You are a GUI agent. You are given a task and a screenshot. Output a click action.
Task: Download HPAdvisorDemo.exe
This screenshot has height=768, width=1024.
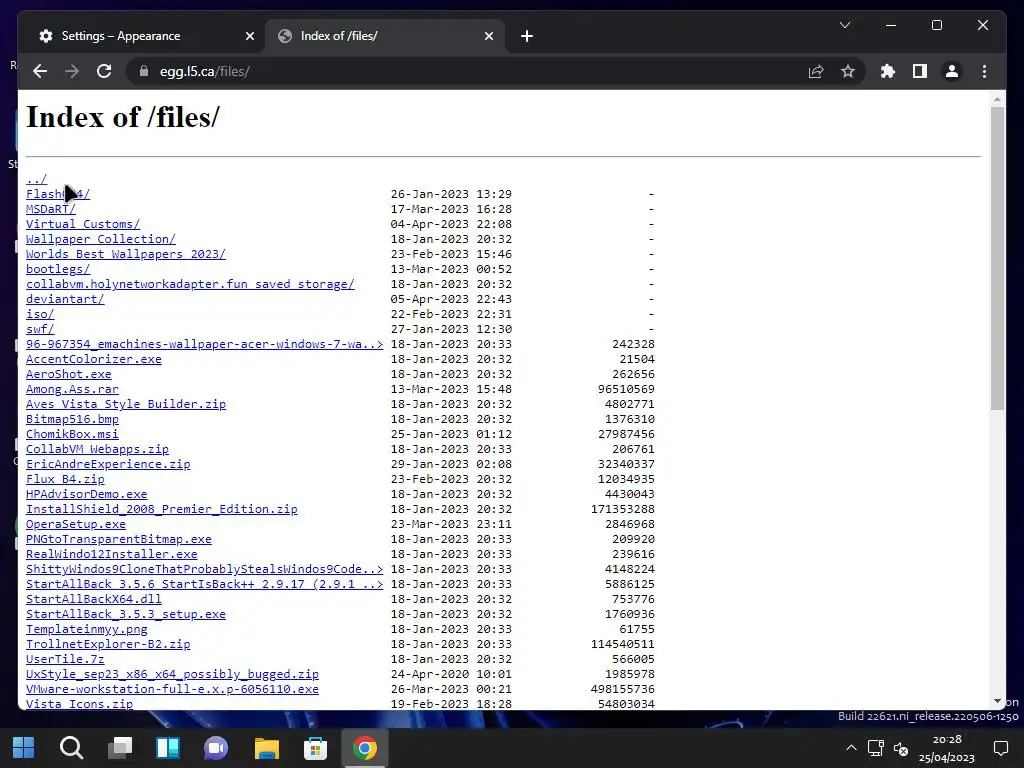point(87,494)
